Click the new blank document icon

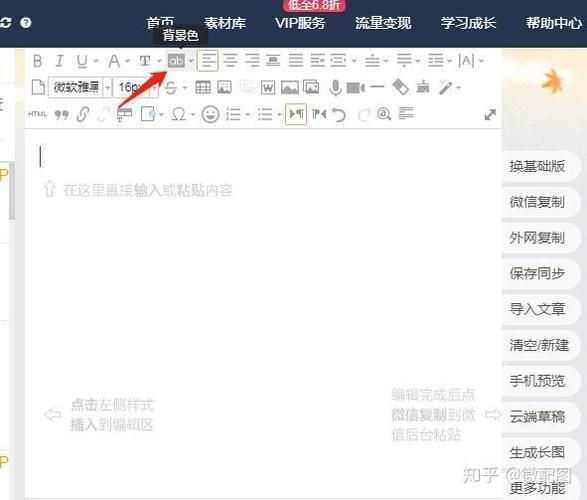38,87
